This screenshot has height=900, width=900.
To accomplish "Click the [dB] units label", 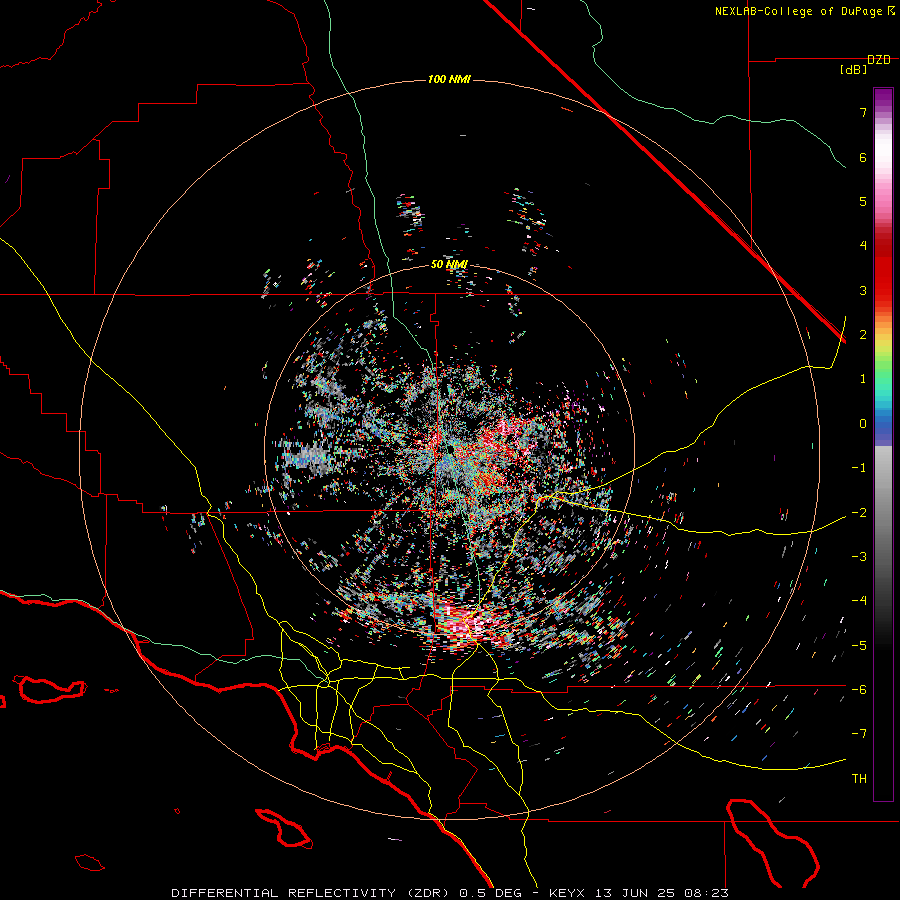I will (853, 70).
